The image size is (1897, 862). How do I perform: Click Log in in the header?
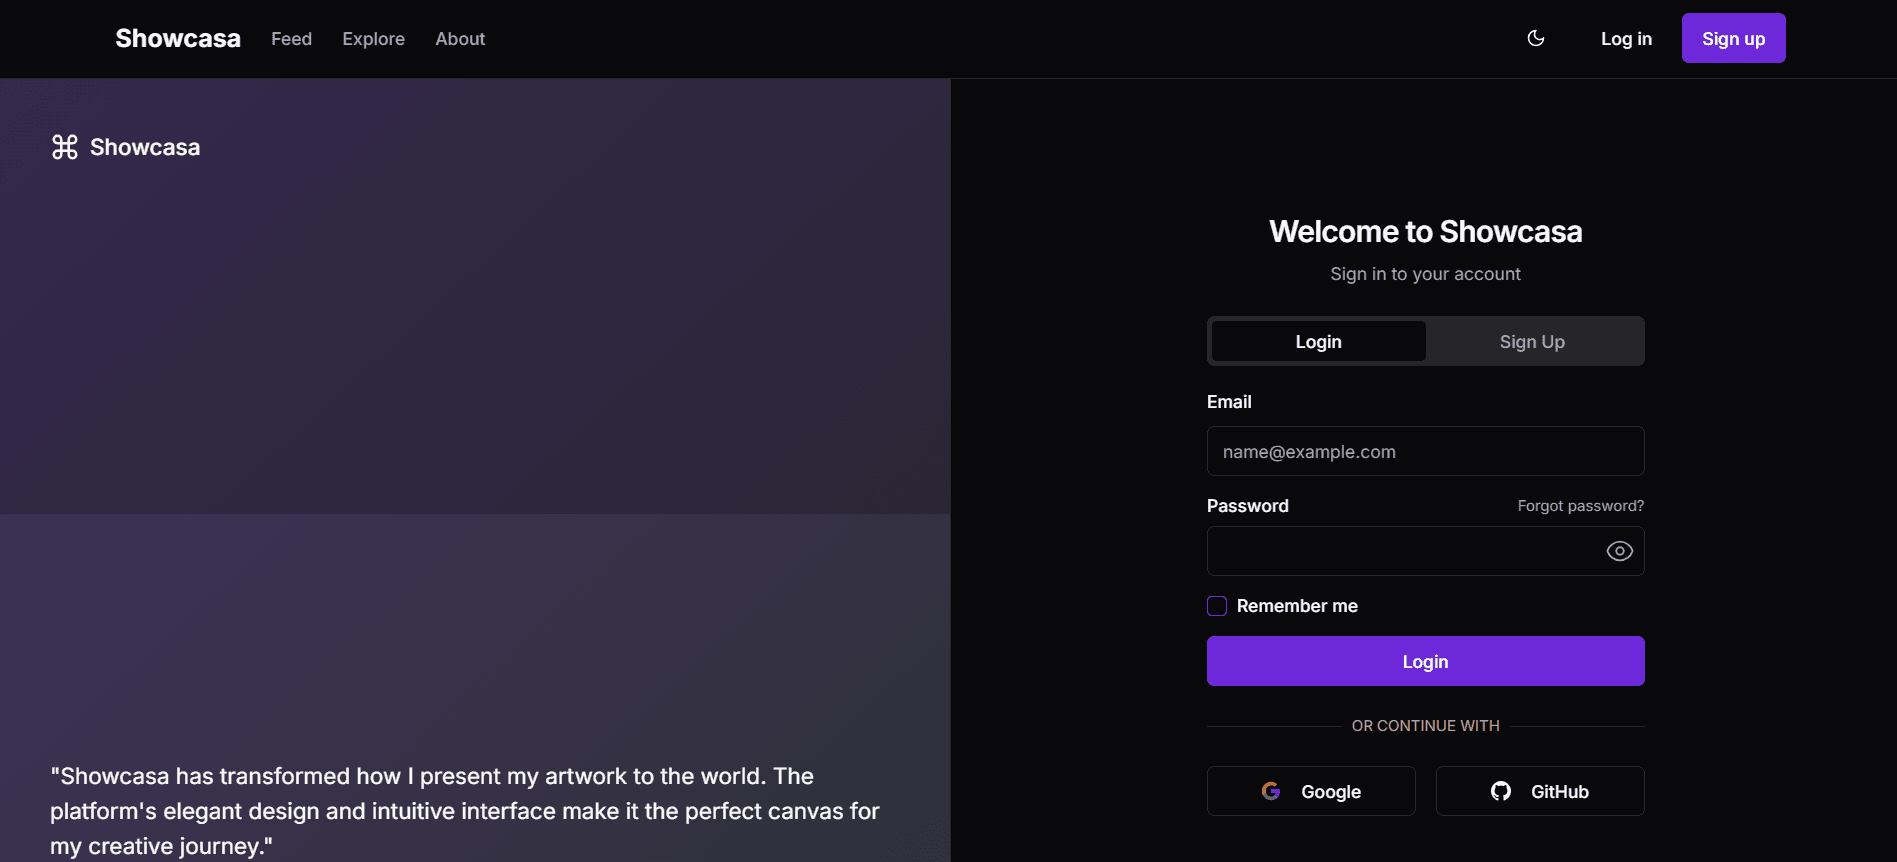click(1626, 38)
